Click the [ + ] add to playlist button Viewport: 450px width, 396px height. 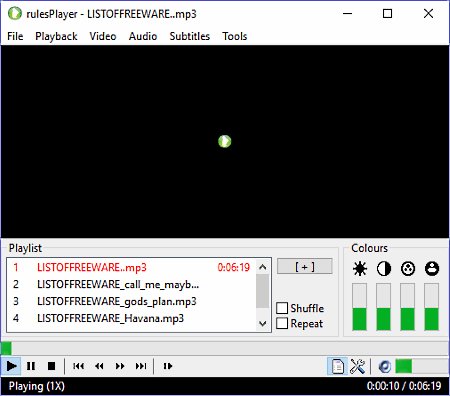[305, 266]
